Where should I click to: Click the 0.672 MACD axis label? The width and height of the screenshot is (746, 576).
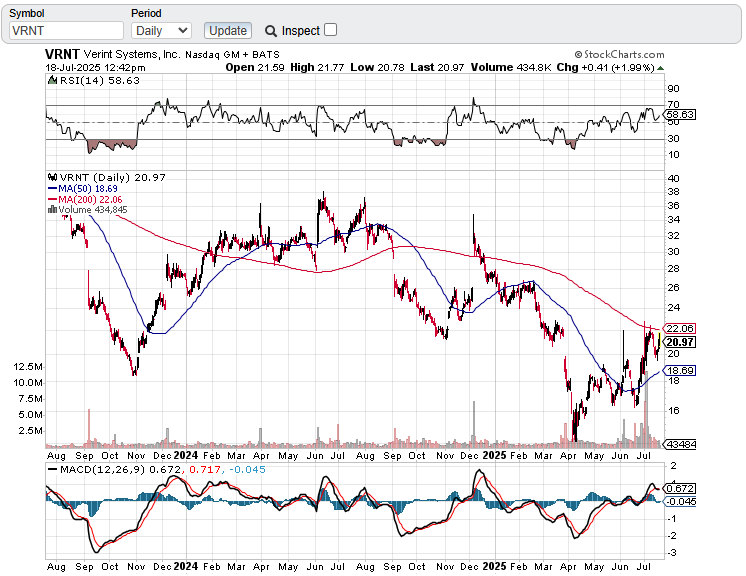click(x=681, y=488)
